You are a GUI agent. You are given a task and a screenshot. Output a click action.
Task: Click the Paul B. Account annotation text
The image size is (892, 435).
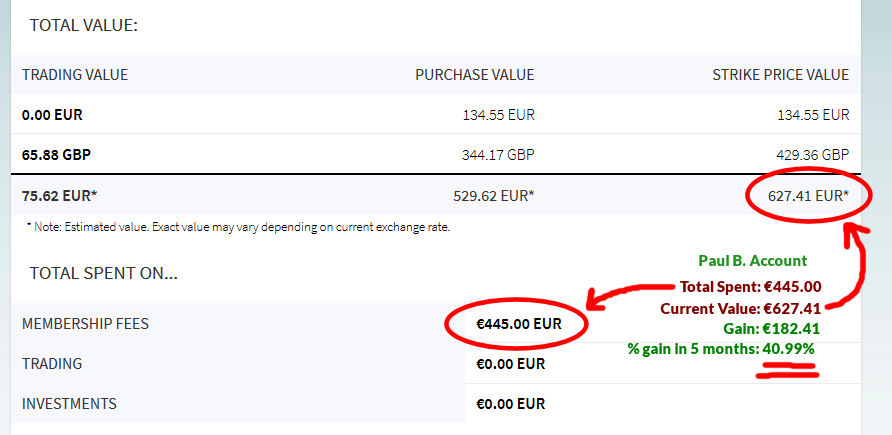point(752,260)
